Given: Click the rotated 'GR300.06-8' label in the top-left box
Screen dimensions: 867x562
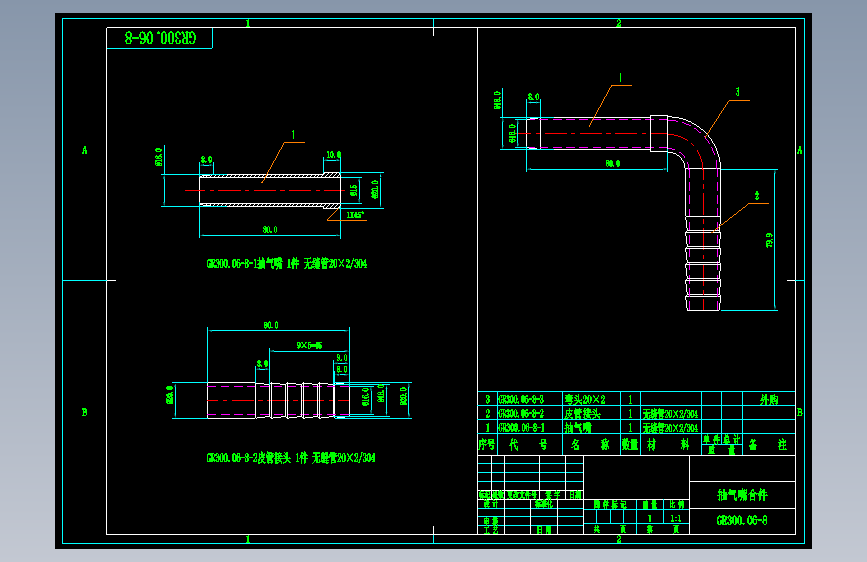Looking at the screenshot, I should pyautogui.click(x=160, y=38).
